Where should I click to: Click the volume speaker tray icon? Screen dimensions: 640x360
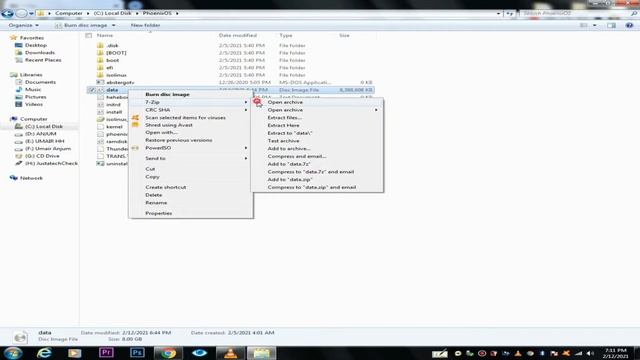pos(590,353)
